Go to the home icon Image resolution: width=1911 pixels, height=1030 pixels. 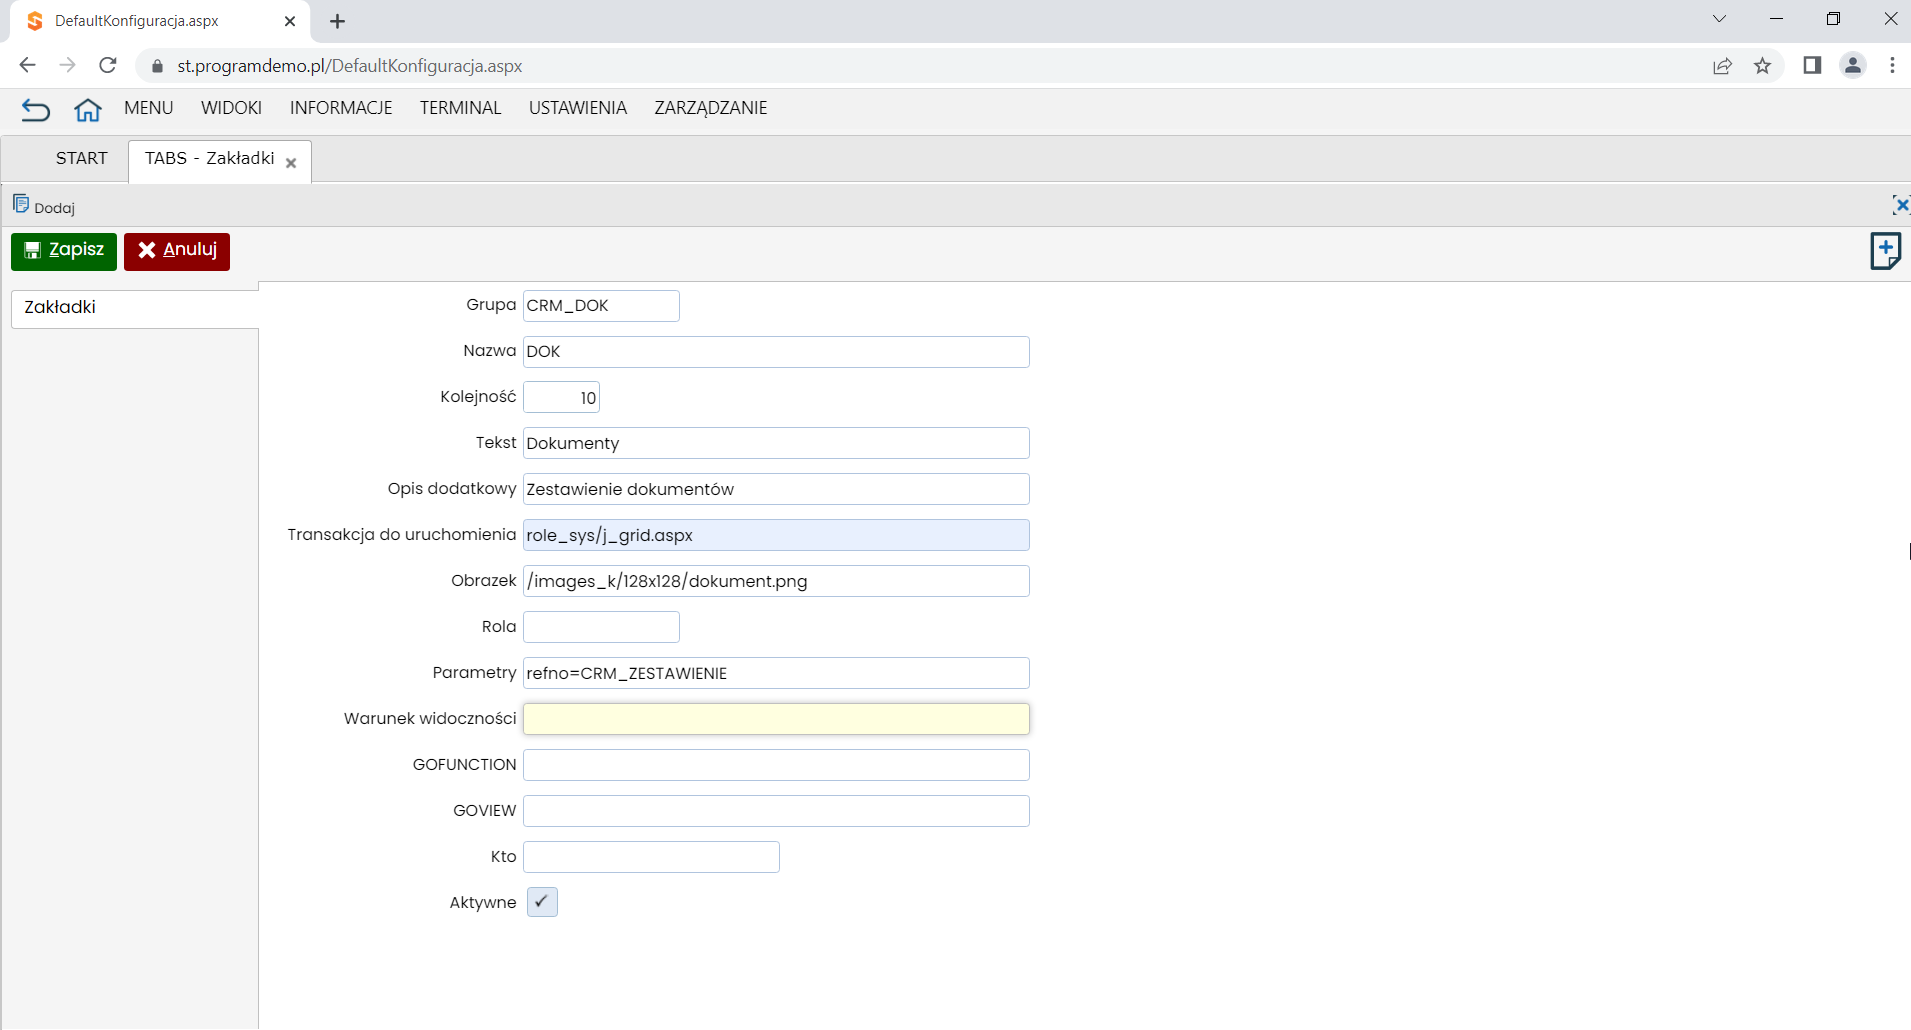(88, 109)
